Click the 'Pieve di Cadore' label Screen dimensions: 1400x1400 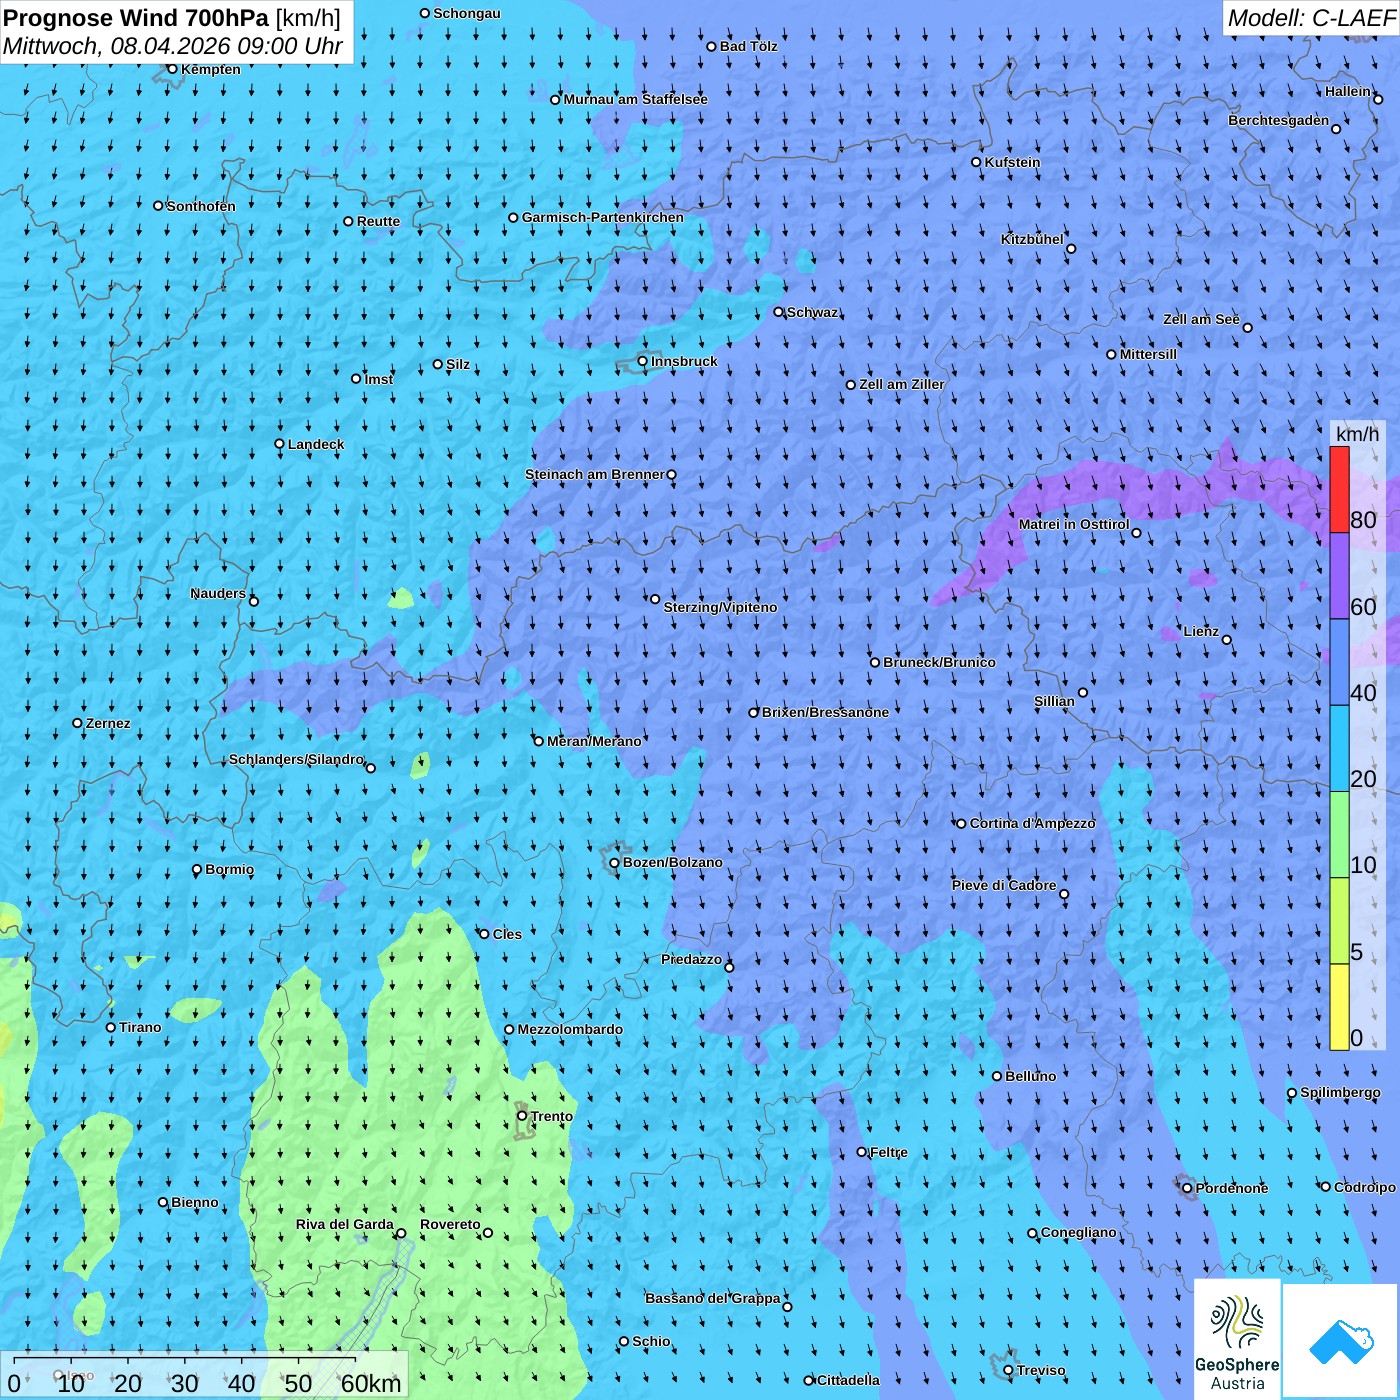[x=1004, y=885]
